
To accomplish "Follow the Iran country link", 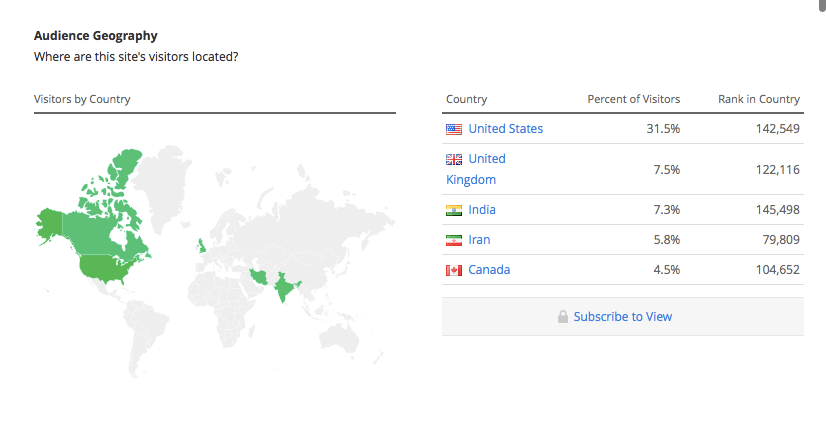I will 479,240.
